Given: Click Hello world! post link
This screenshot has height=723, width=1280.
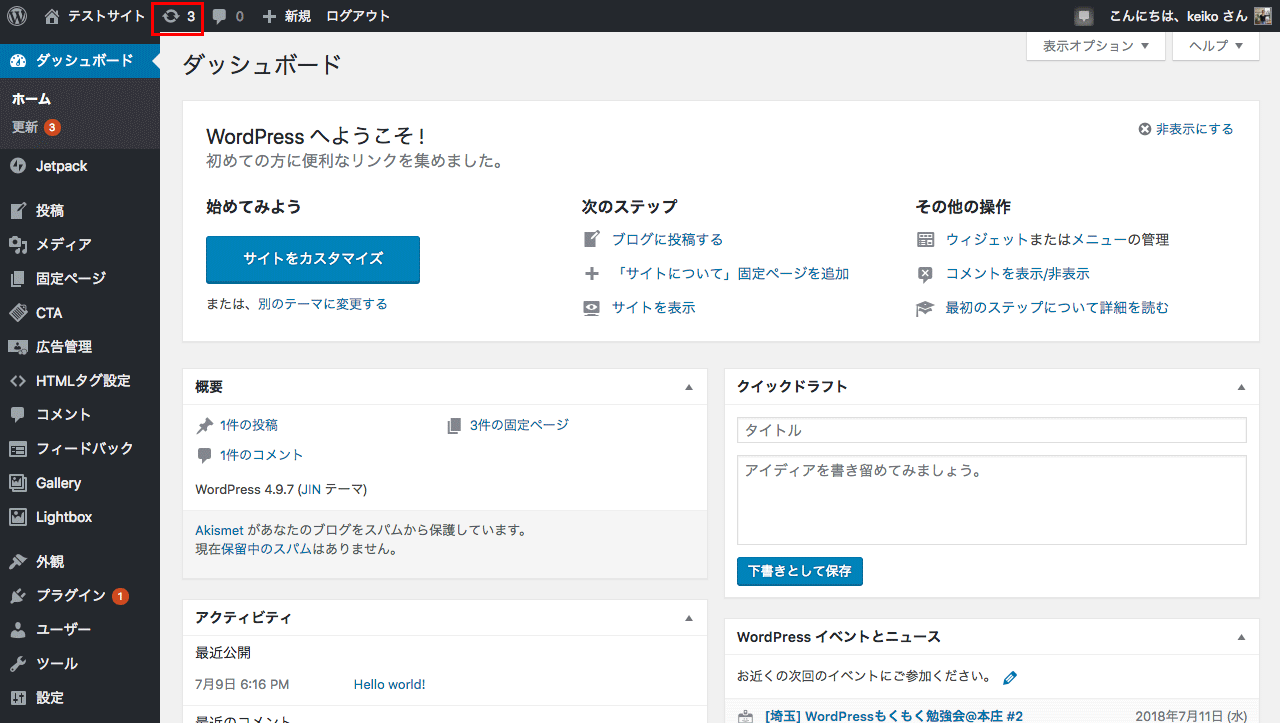Looking at the screenshot, I should point(389,685).
